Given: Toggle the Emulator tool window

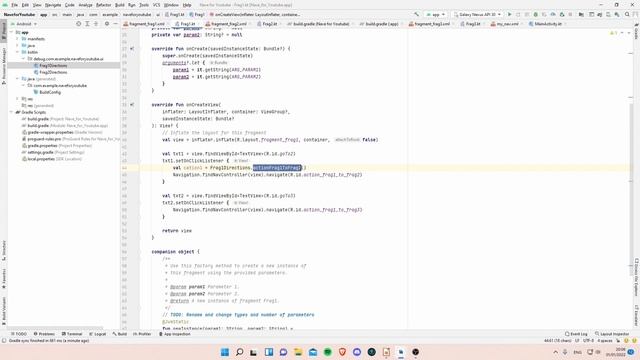Looking at the screenshot, I should click(x=636, y=315).
